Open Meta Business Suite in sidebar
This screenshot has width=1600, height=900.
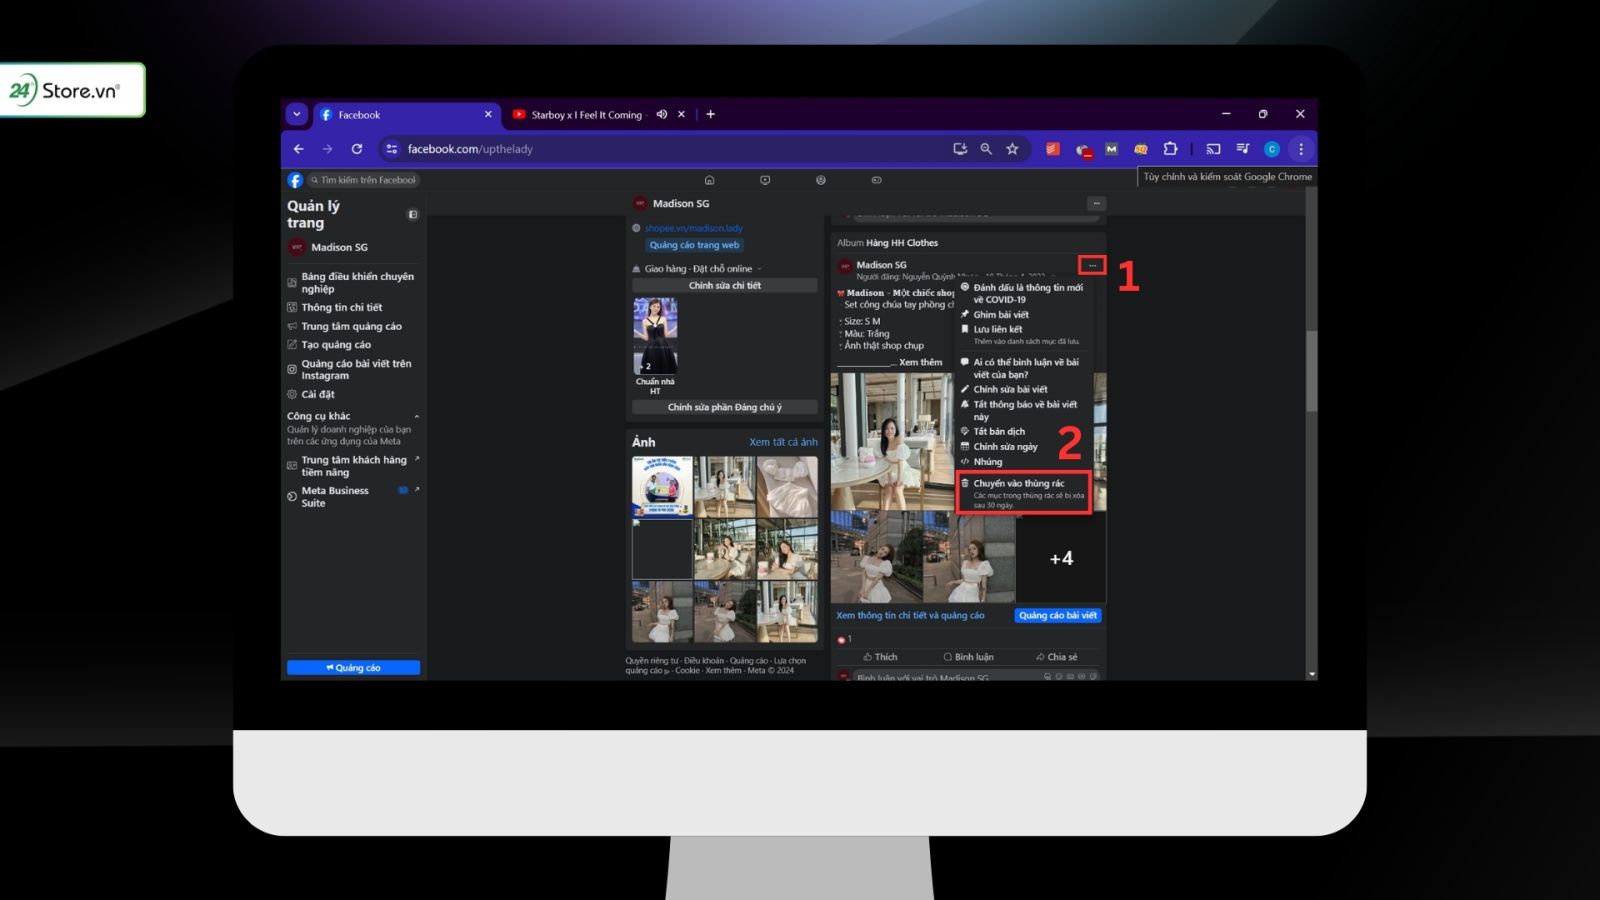click(335, 497)
